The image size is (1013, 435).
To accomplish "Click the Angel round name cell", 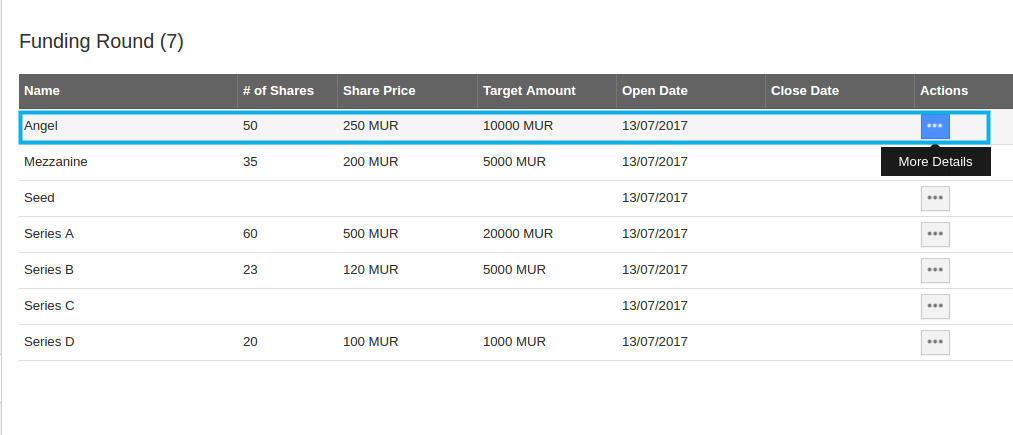I will tap(42, 126).
